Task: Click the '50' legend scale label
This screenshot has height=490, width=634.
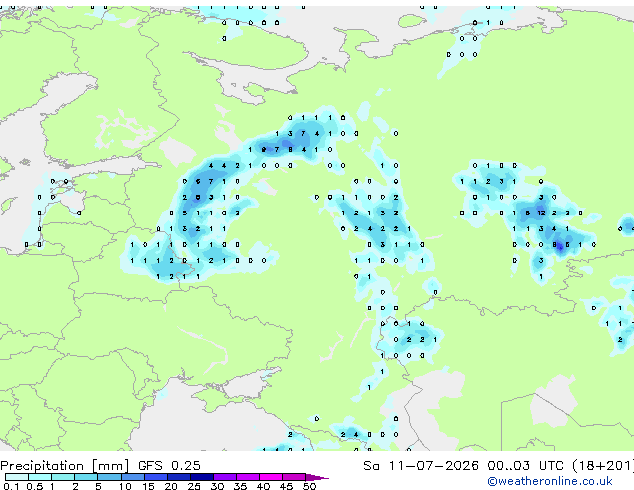Action: click(309, 486)
